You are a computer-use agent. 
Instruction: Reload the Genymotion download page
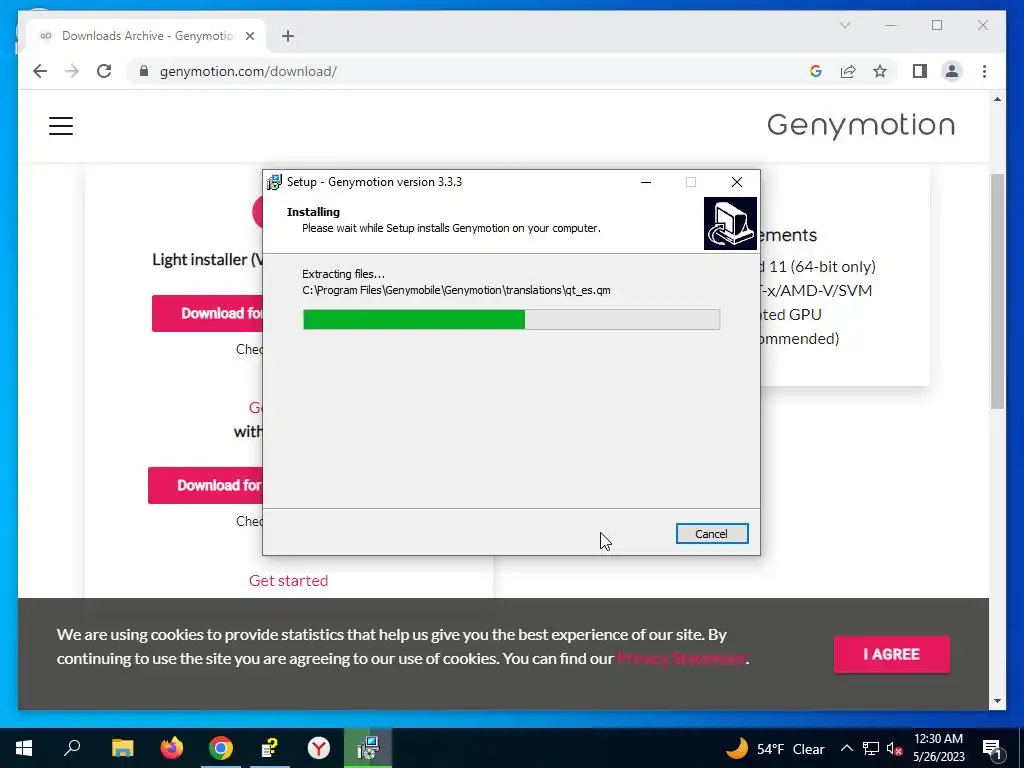coord(104,71)
